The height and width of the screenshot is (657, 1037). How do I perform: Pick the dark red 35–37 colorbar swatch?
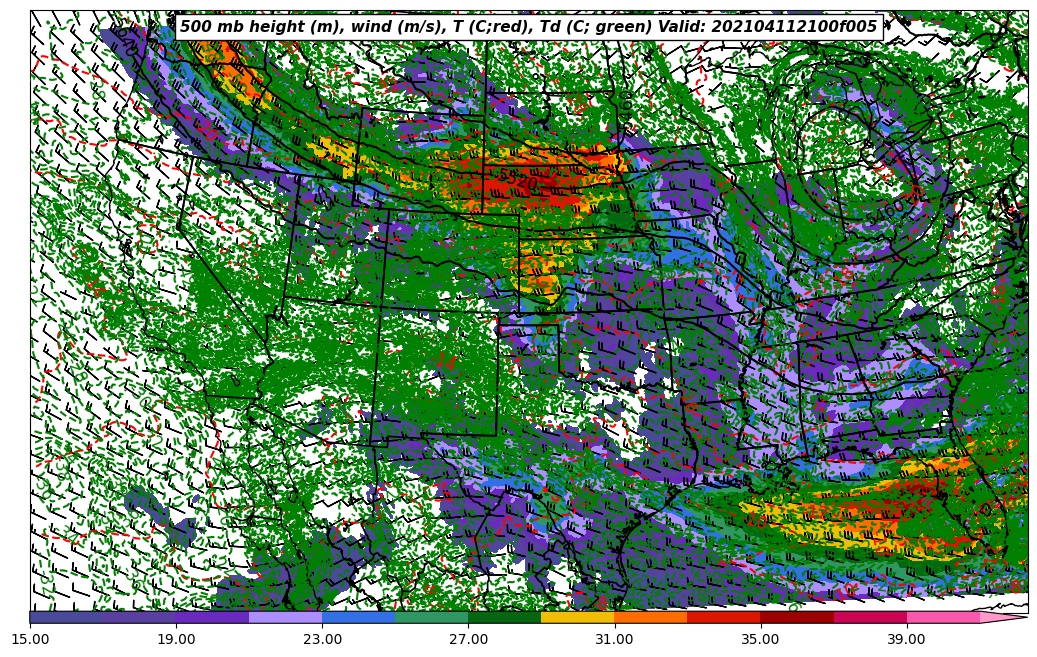[x=796, y=617]
